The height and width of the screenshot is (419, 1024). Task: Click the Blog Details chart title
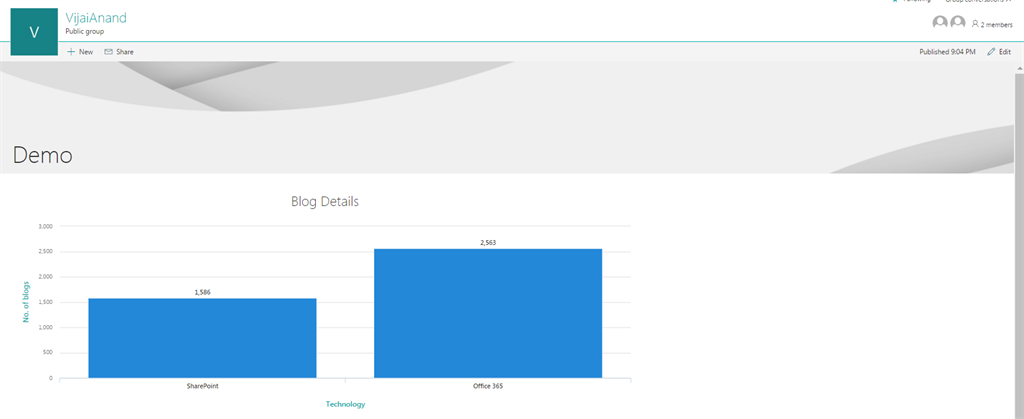point(325,202)
